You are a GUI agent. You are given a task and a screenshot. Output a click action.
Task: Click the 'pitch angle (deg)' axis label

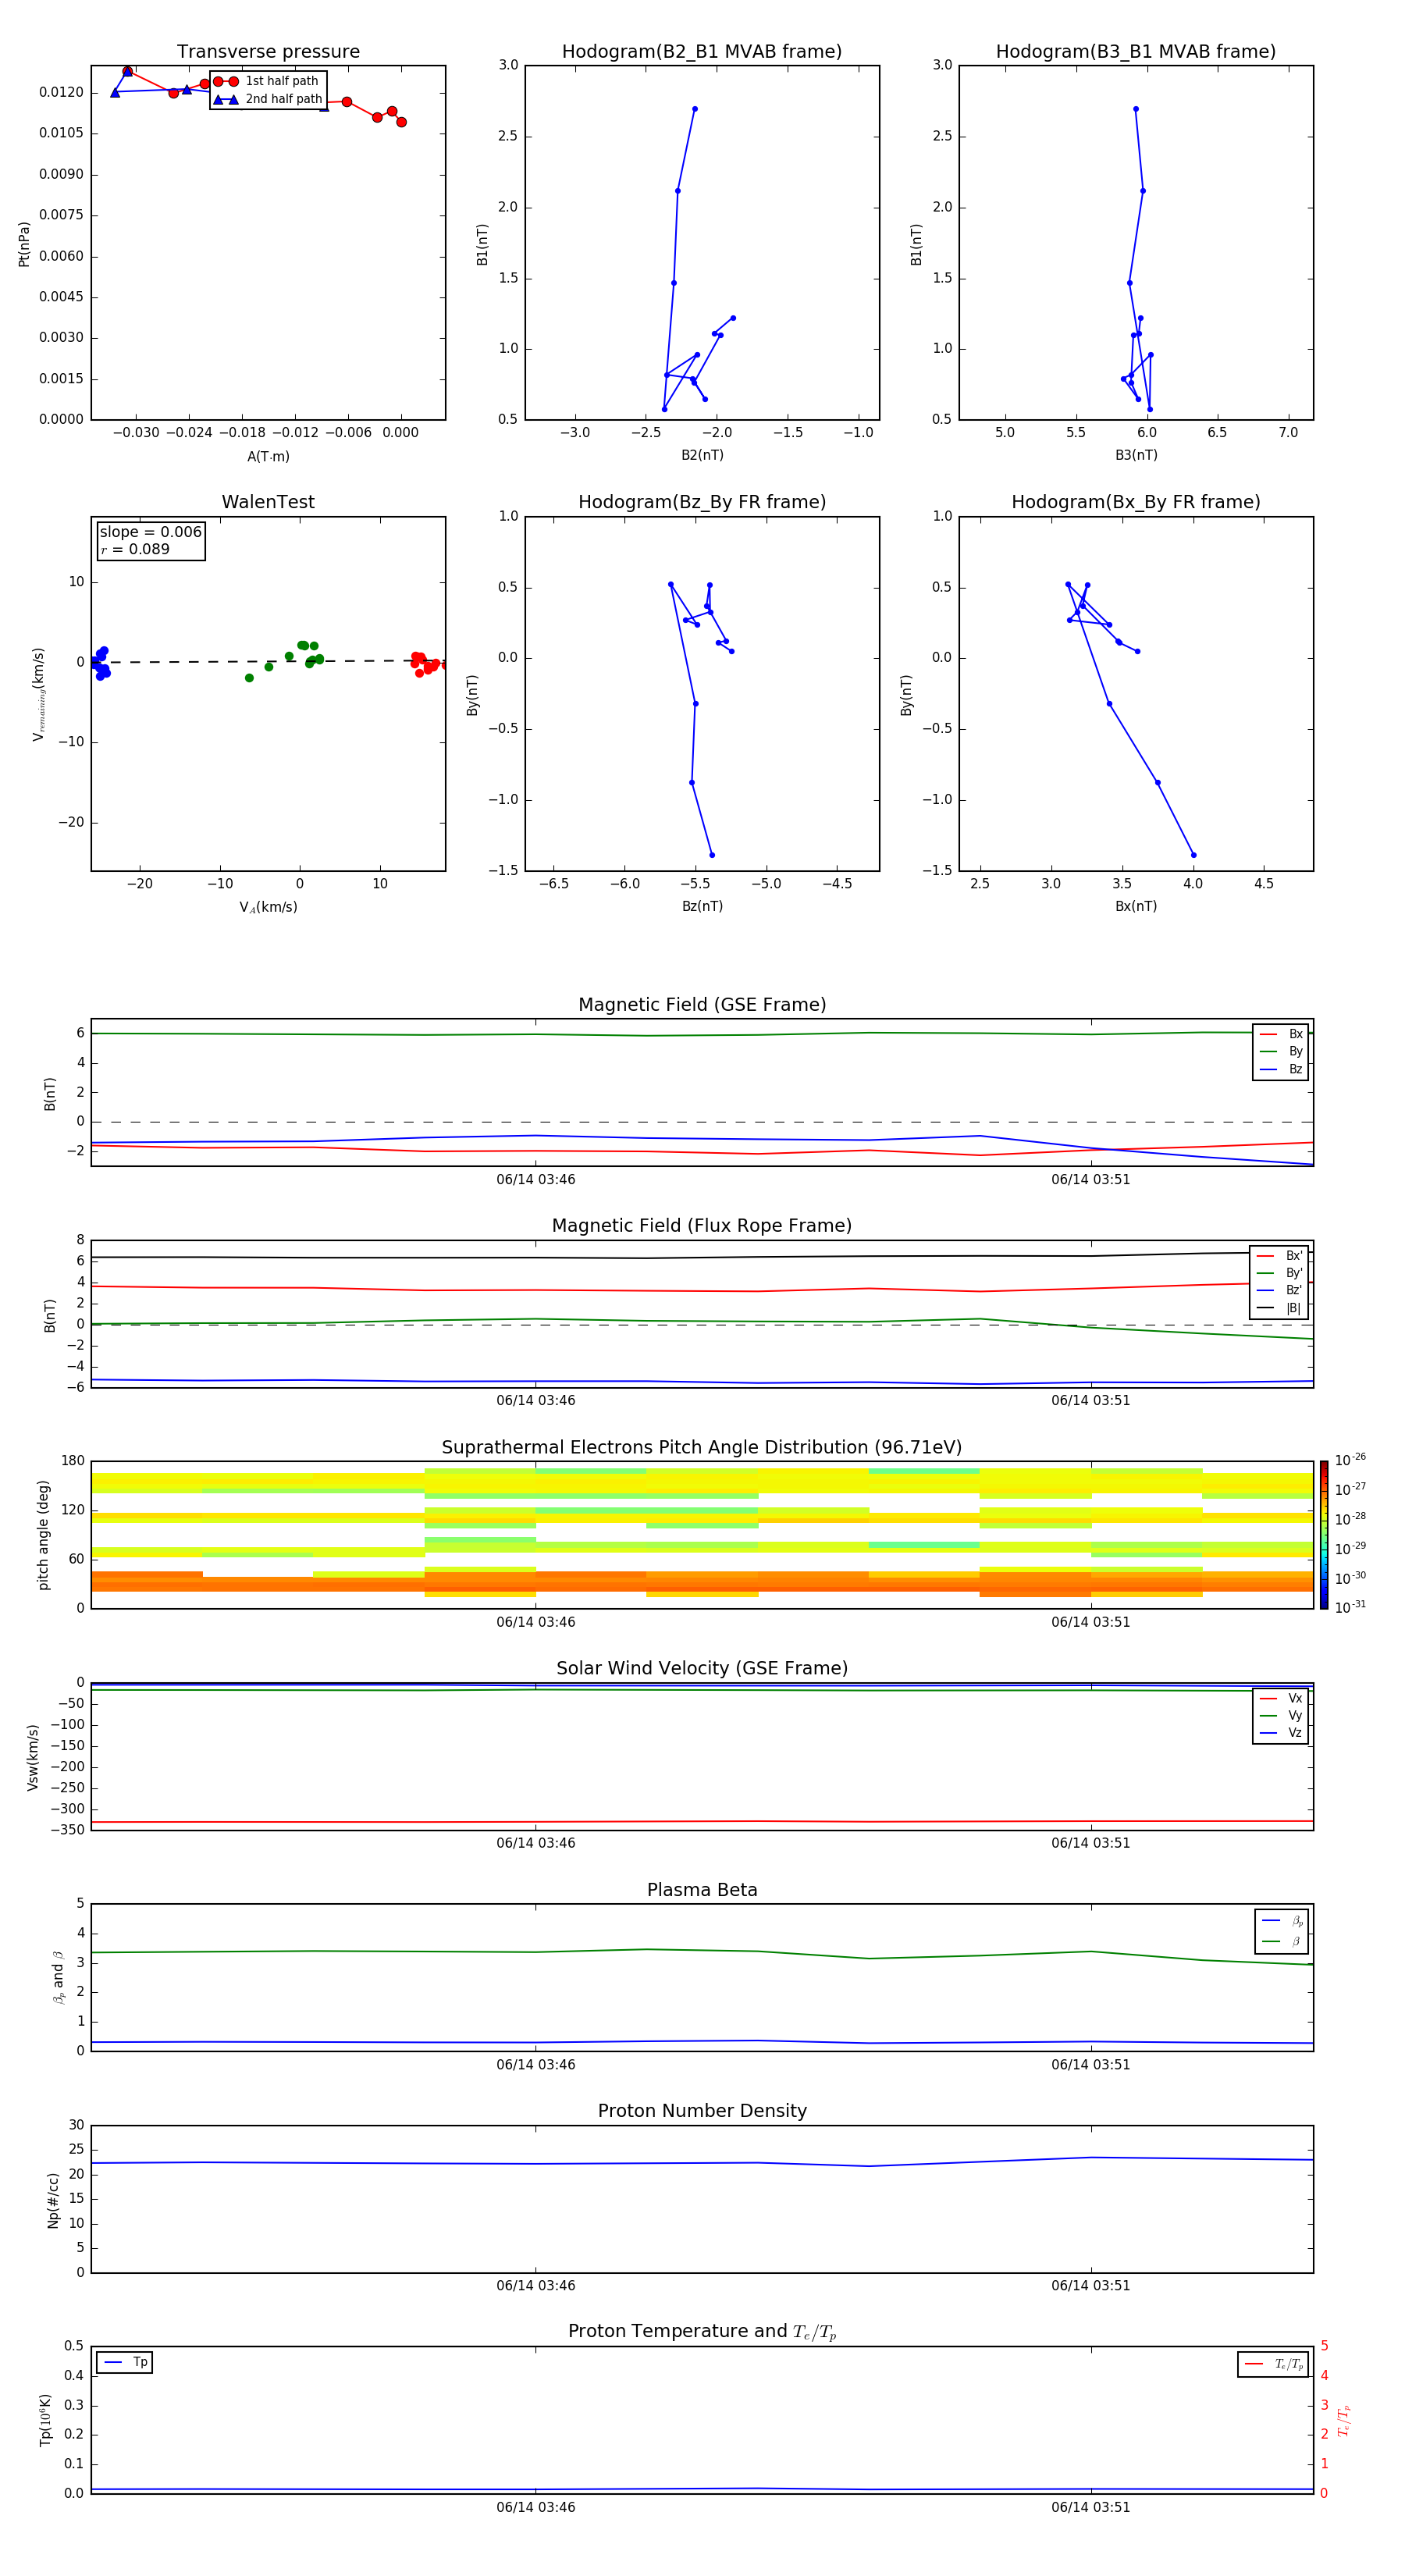[x=43, y=1535]
